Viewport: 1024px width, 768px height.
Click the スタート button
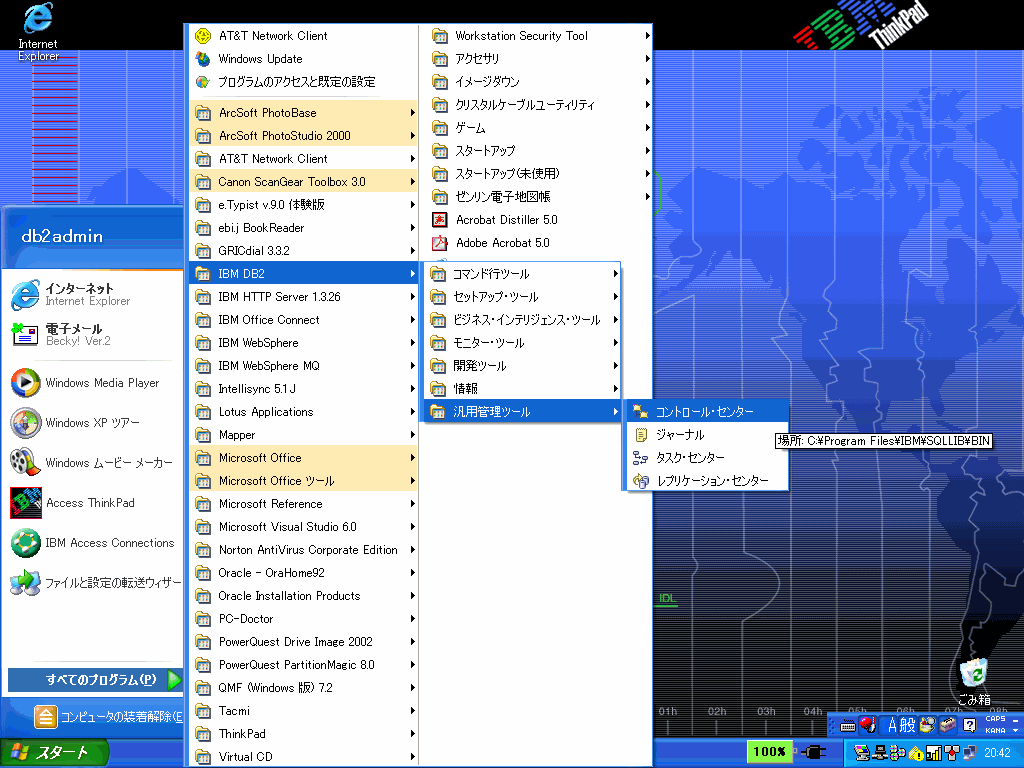click(54, 753)
